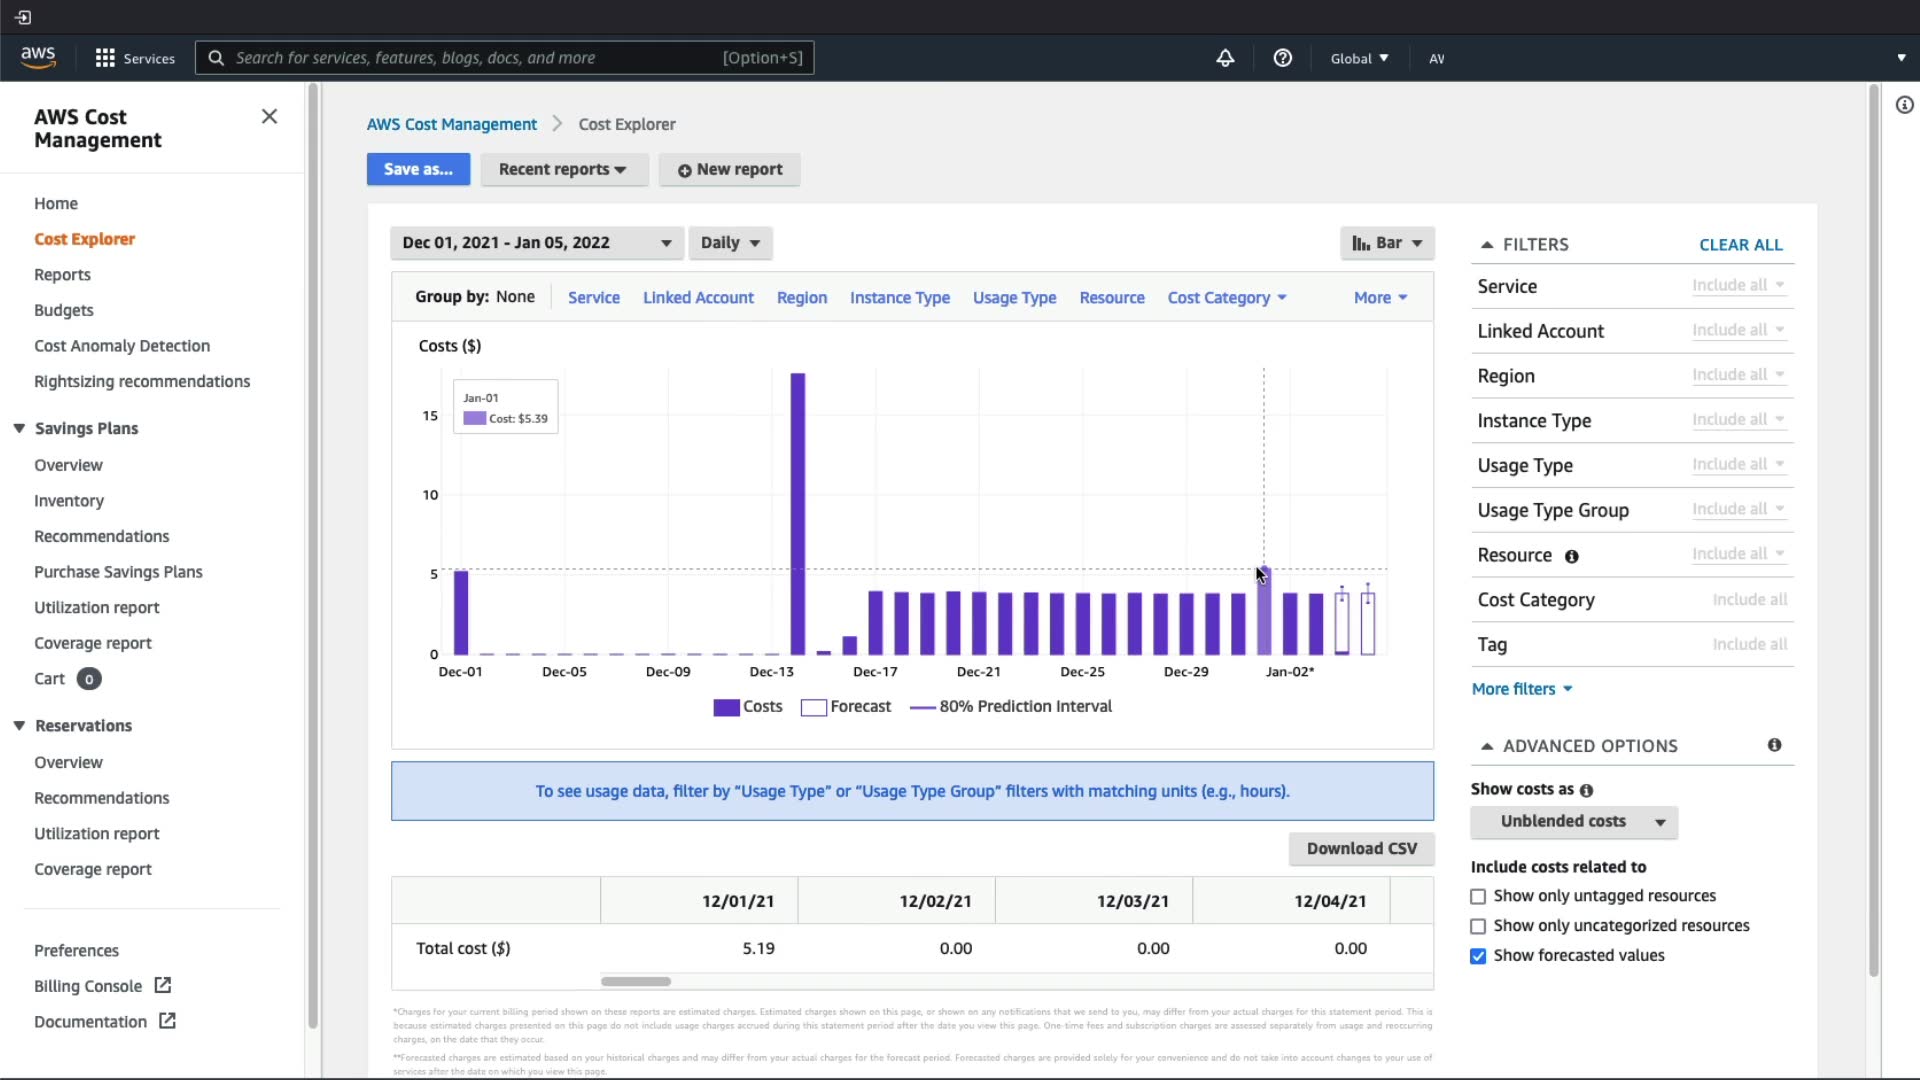
Task: Close the AWS Cost Management sidebar
Action: [x=269, y=117]
